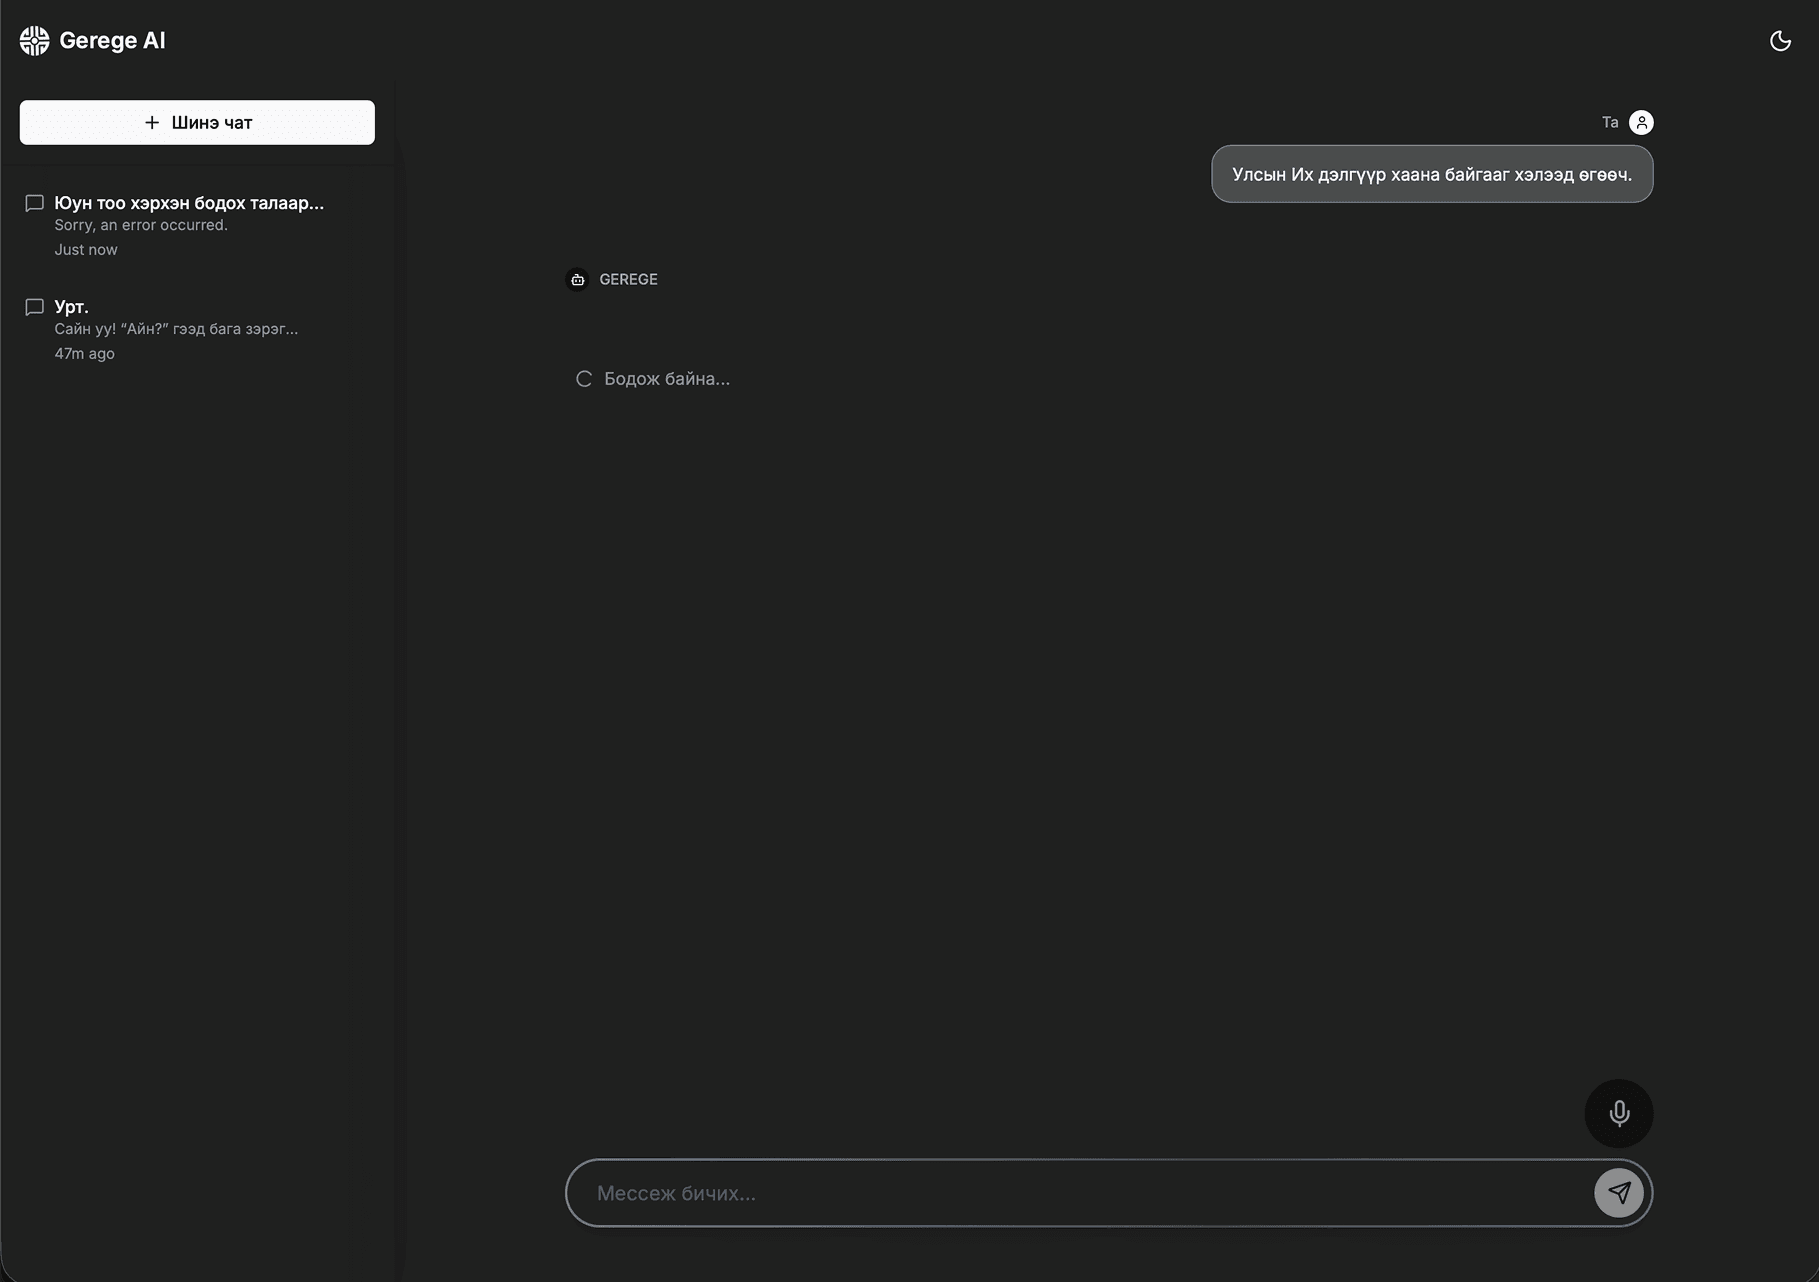Open the Шинэ чат button

pos(196,122)
